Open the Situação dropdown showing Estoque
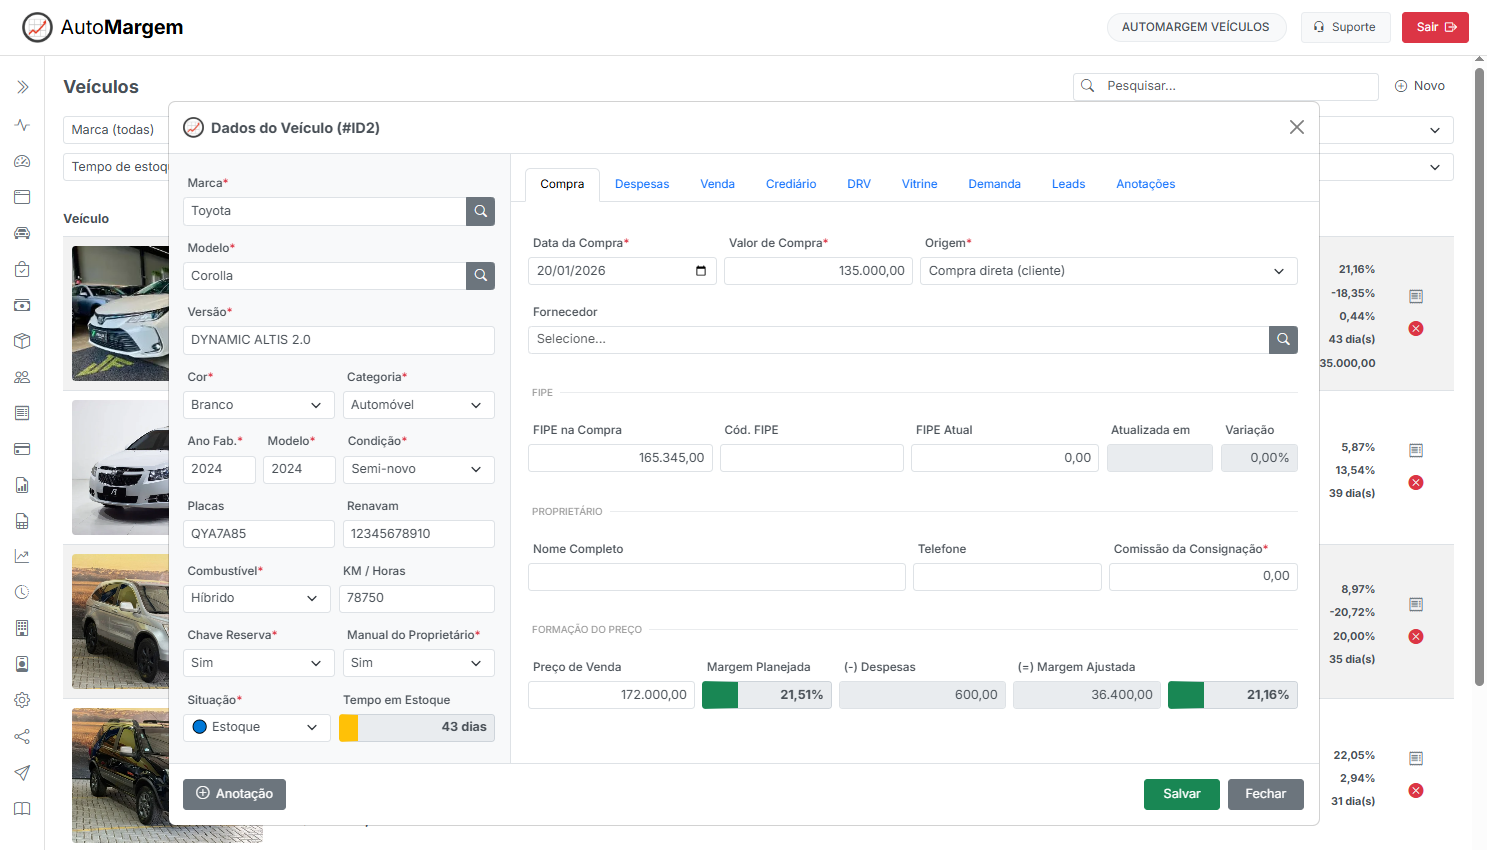Viewport: 1487px width, 850px height. click(x=257, y=727)
